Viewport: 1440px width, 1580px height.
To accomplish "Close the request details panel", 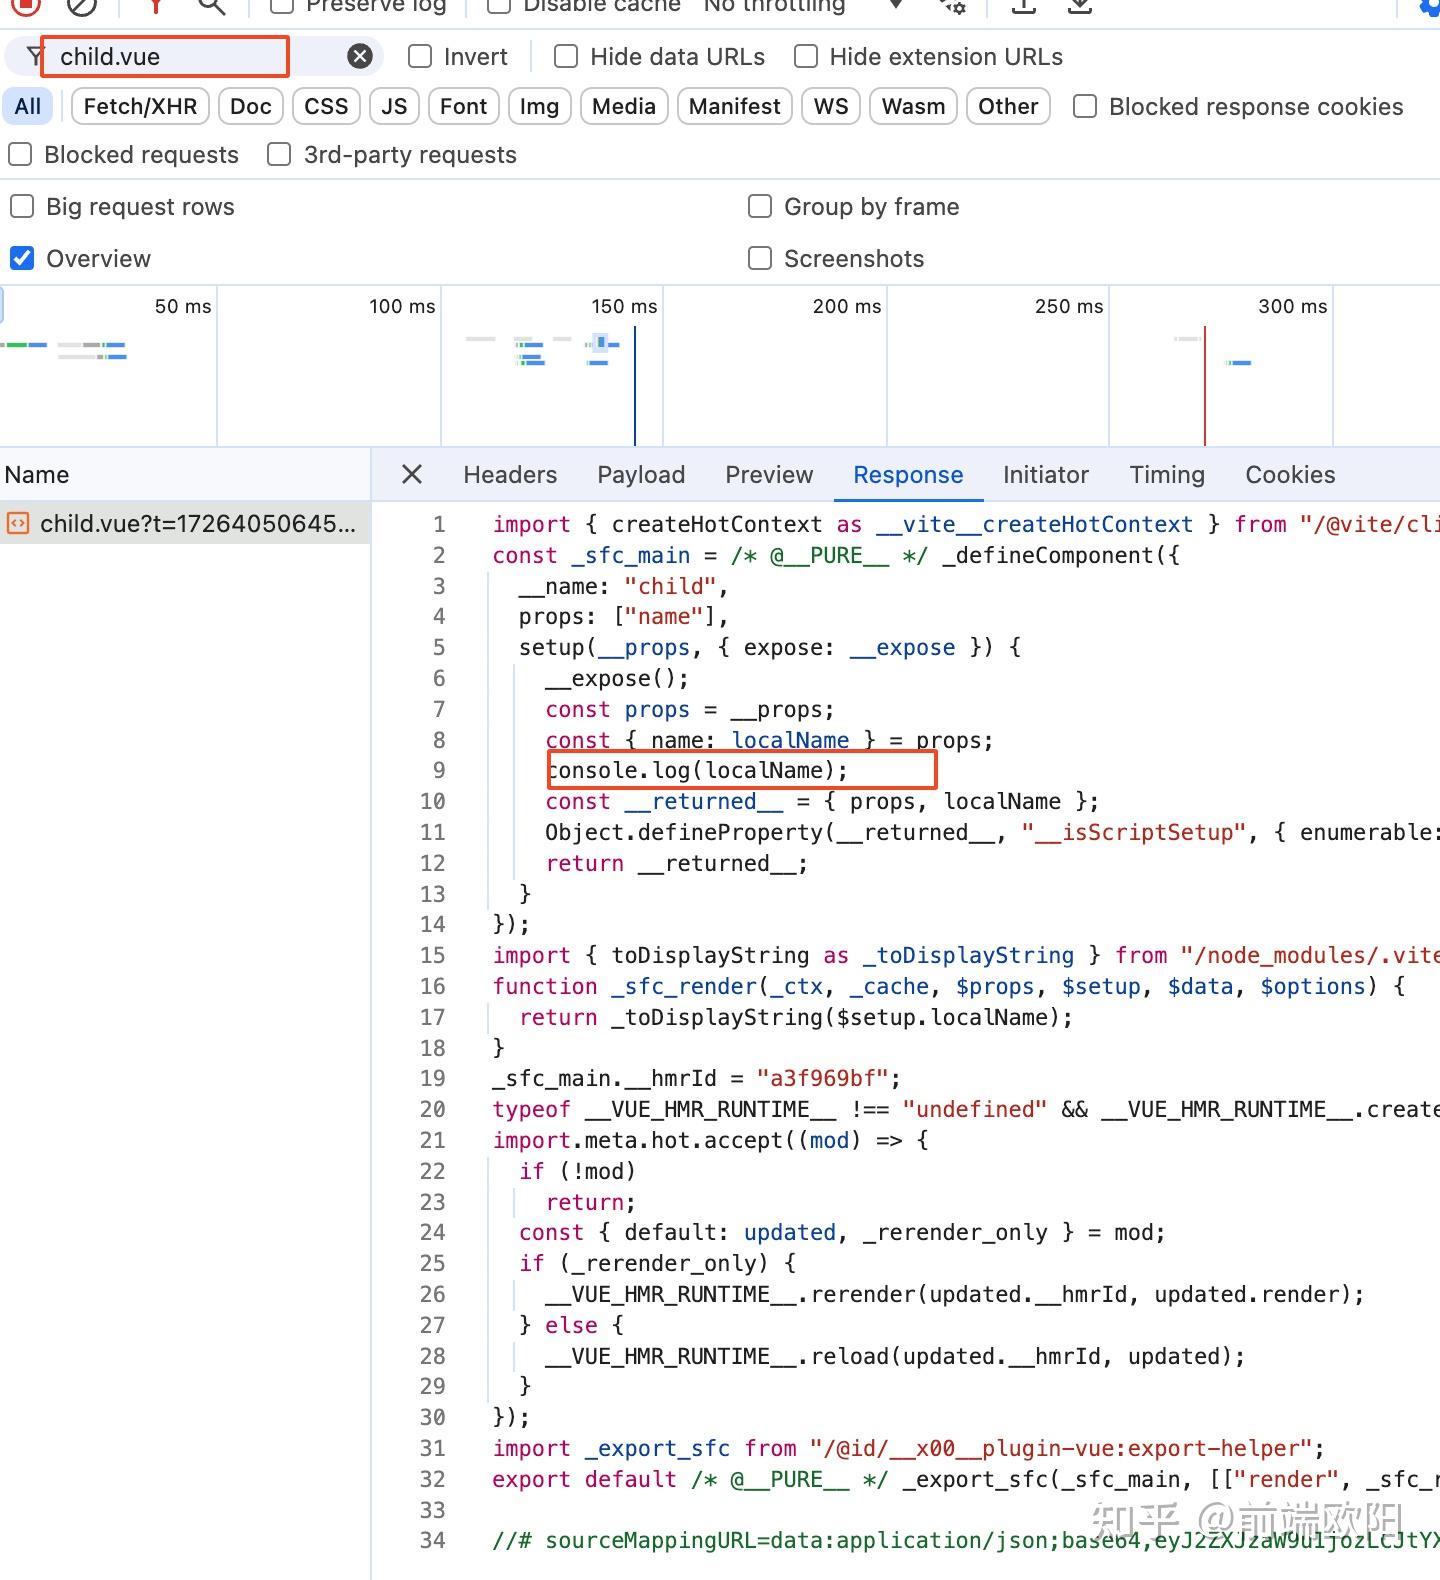I will 412,475.
